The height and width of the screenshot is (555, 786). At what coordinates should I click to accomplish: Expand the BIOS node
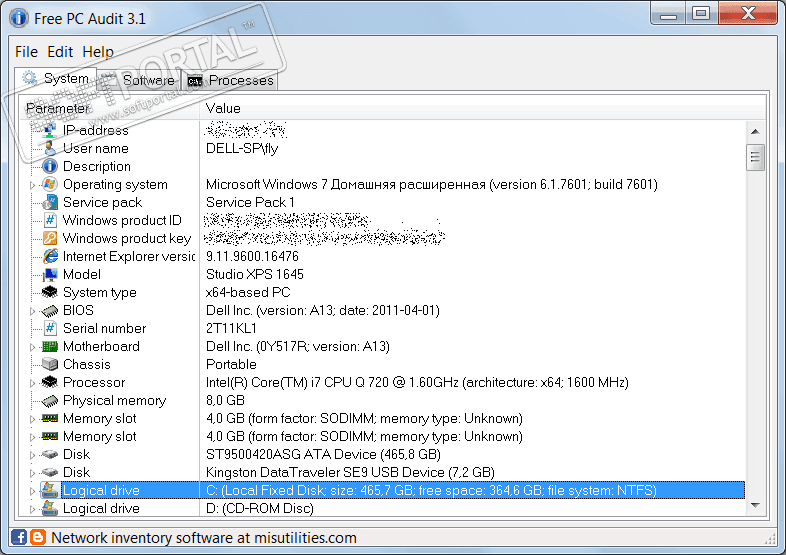33,311
